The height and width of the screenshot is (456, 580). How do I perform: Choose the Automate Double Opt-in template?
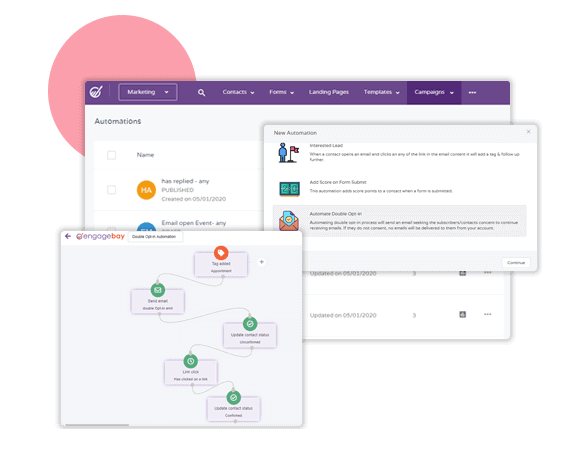click(x=399, y=221)
